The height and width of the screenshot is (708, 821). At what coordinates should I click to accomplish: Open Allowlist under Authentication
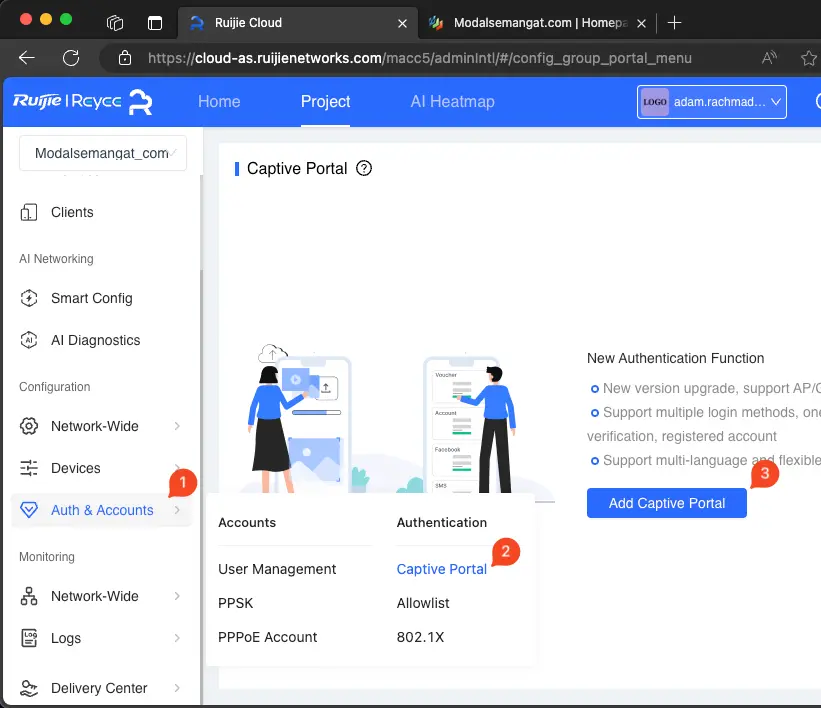[x=423, y=603]
